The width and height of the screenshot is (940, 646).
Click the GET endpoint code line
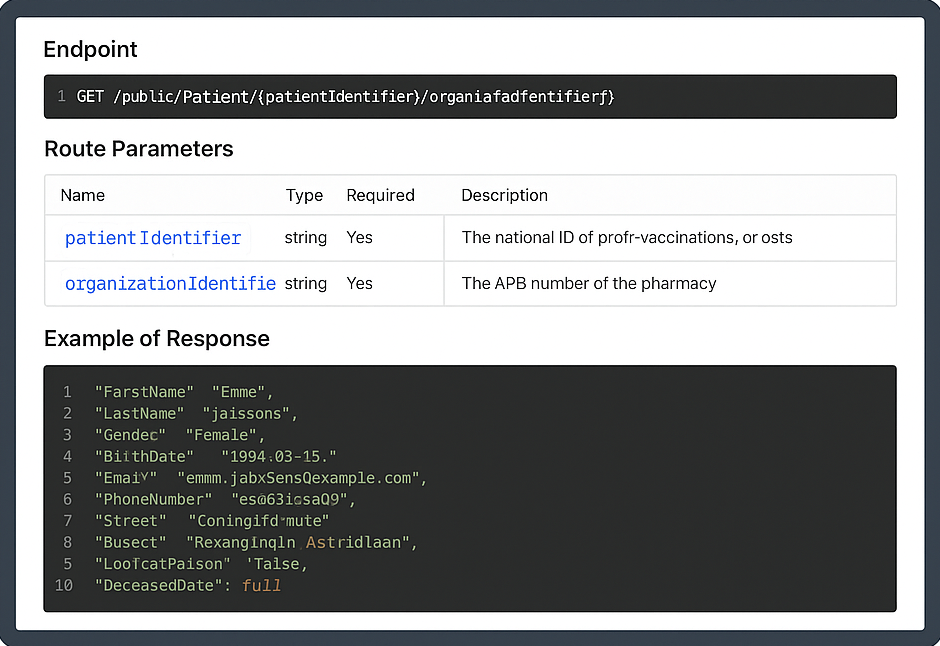[x=345, y=96]
